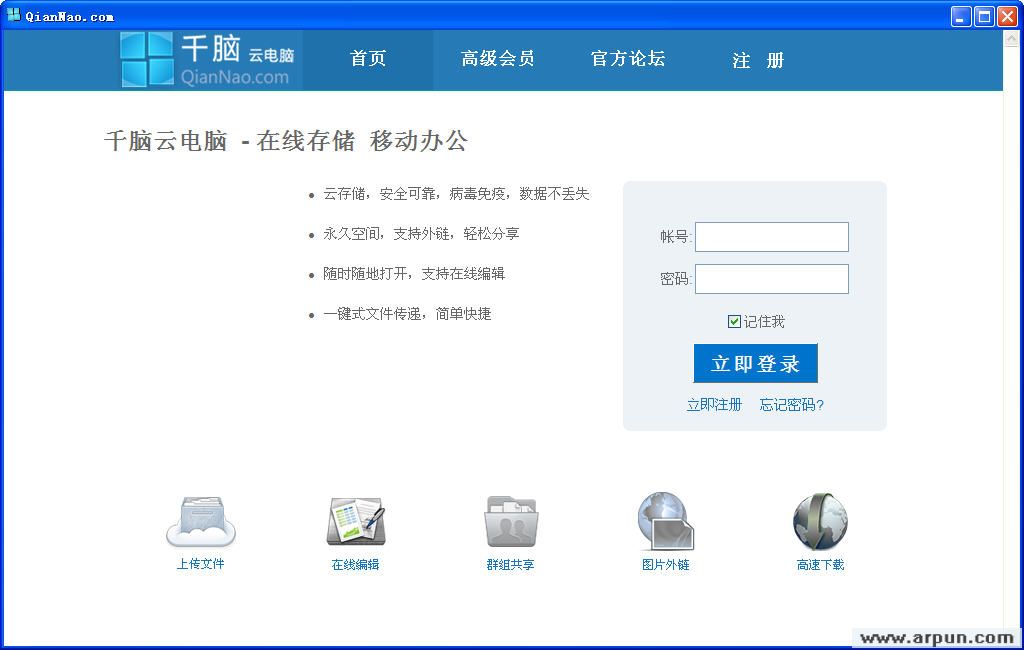The image size is (1024, 650).
Task: Open the 高速下载 globe arrow icon
Action: [820, 521]
